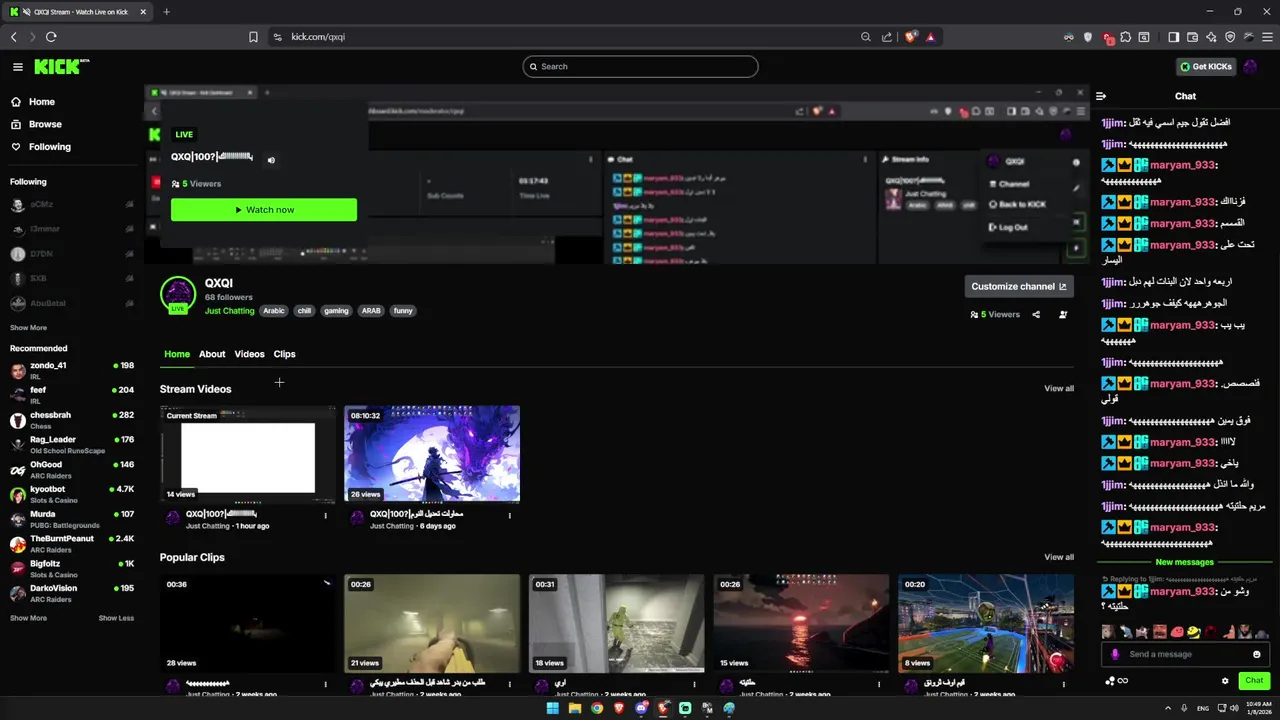Share the QXQI channel

[1036, 315]
